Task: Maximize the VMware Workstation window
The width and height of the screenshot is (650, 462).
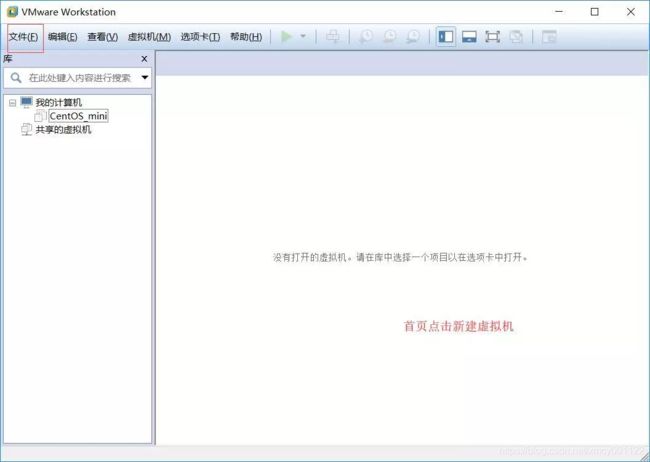Action: (x=594, y=12)
